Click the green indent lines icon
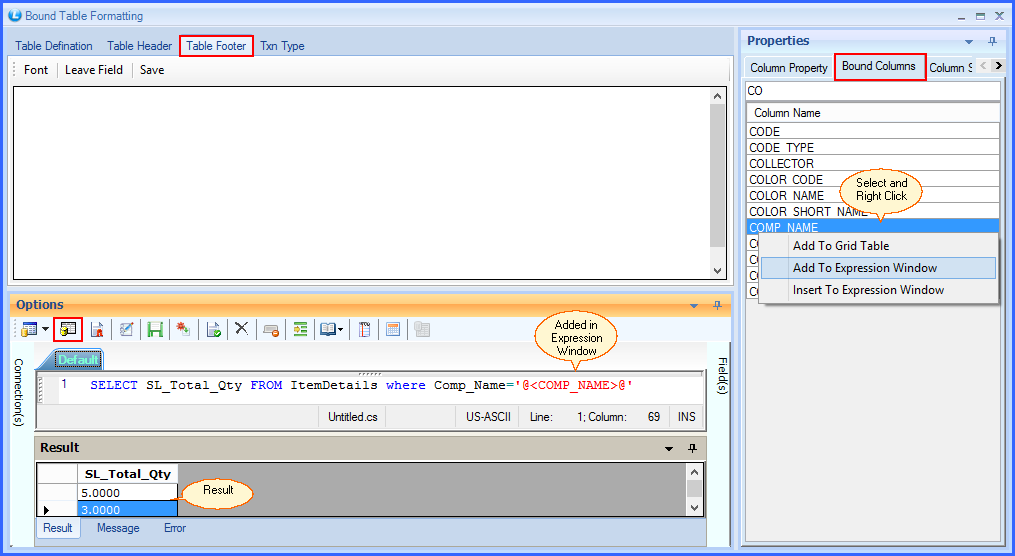Image resolution: width=1015 pixels, height=556 pixels. (300, 329)
